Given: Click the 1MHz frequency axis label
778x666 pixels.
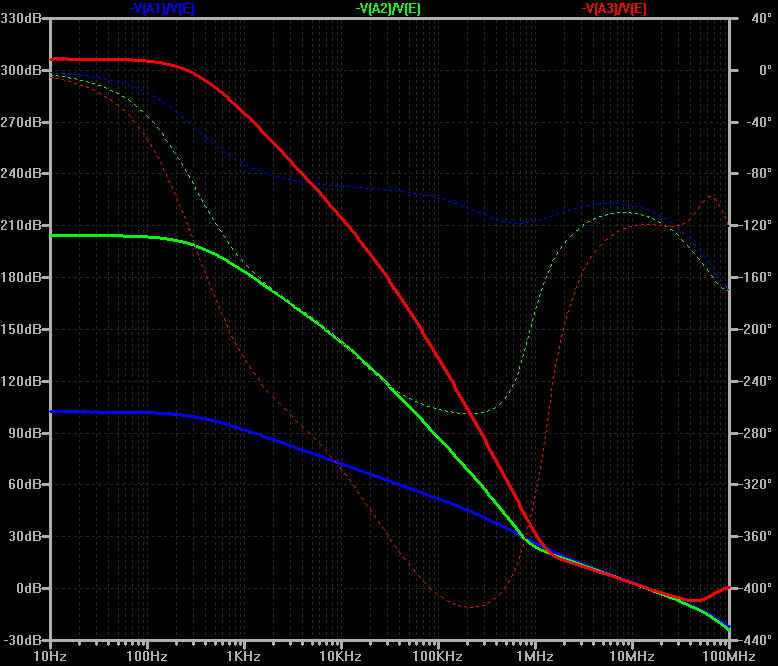Looking at the screenshot, I should (534, 657).
